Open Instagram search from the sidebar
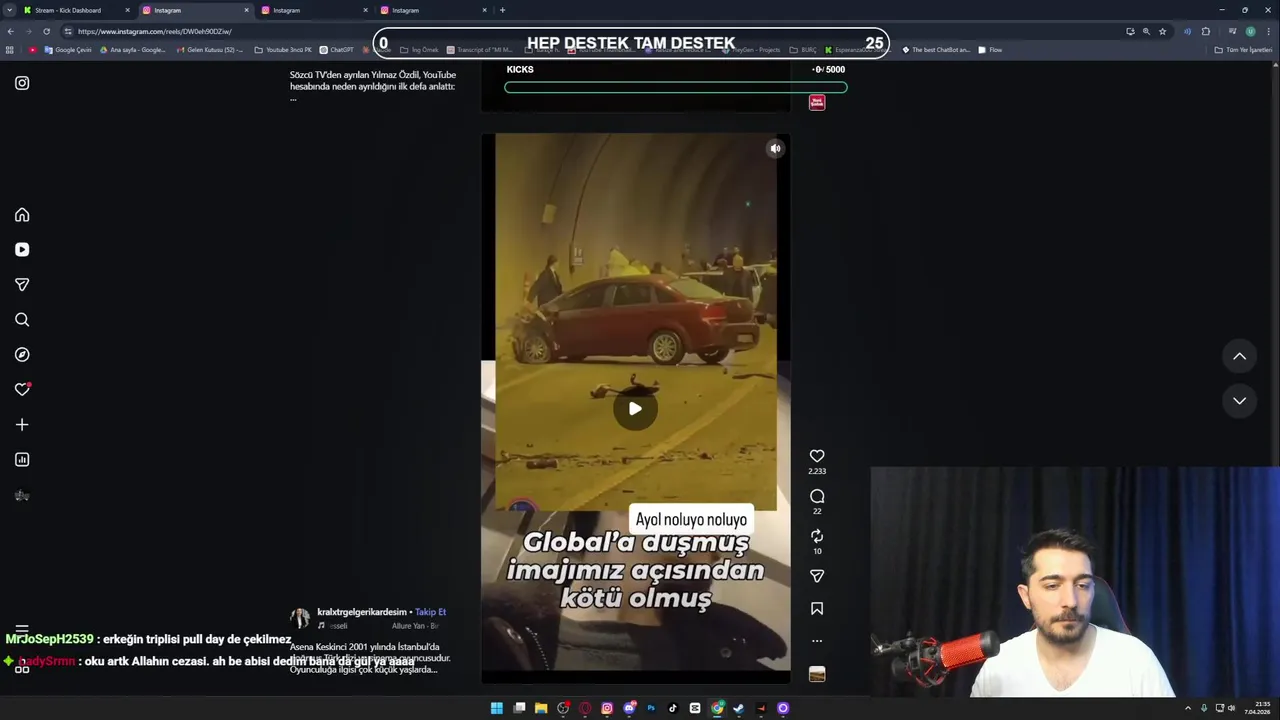1280x720 pixels. (x=22, y=320)
